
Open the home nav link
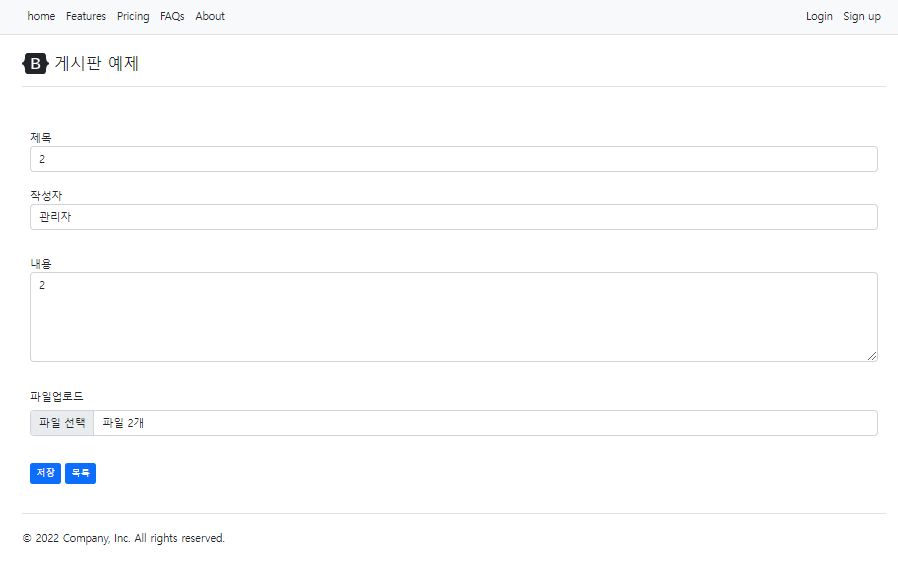[x=41, y=16]
